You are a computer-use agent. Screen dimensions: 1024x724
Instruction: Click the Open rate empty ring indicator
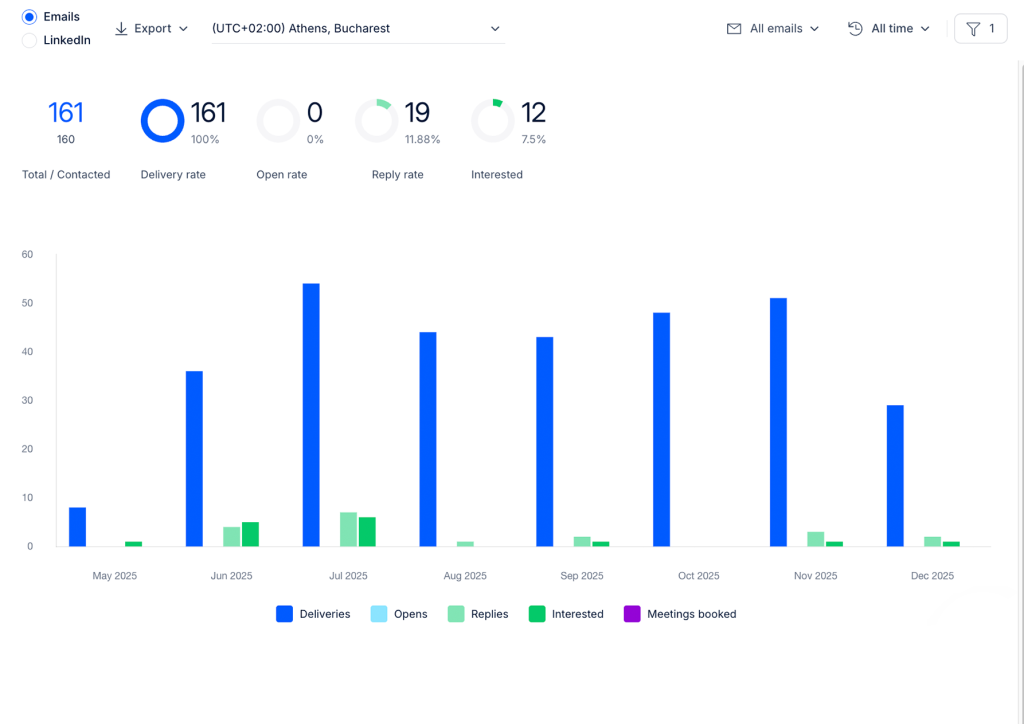(x=278, y=121)
